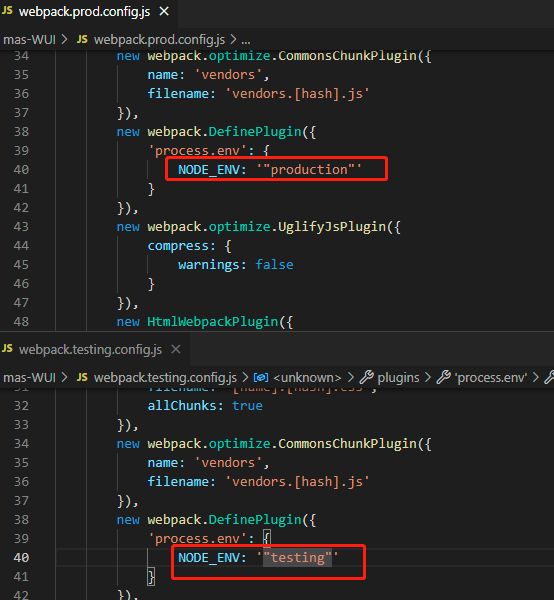Click line number 38 in top editor
This screenshot has height=600, width=554.
tap(21, 132)
